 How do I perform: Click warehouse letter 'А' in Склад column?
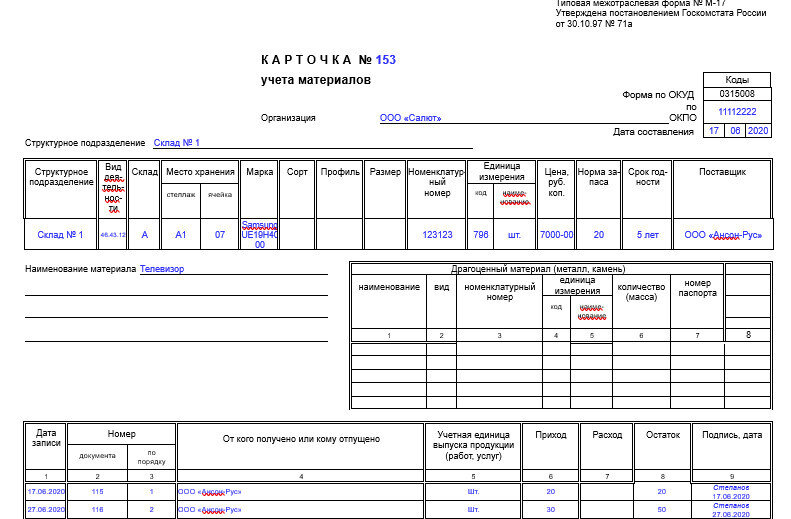145,235
